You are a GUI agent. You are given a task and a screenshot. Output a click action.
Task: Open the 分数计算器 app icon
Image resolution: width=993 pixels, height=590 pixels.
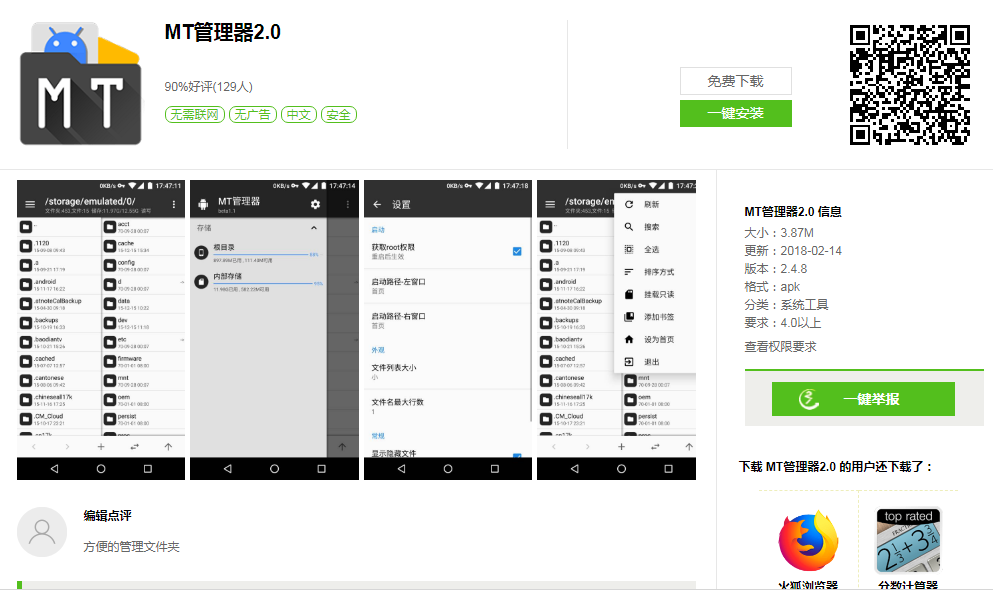(x=908, y=540)
